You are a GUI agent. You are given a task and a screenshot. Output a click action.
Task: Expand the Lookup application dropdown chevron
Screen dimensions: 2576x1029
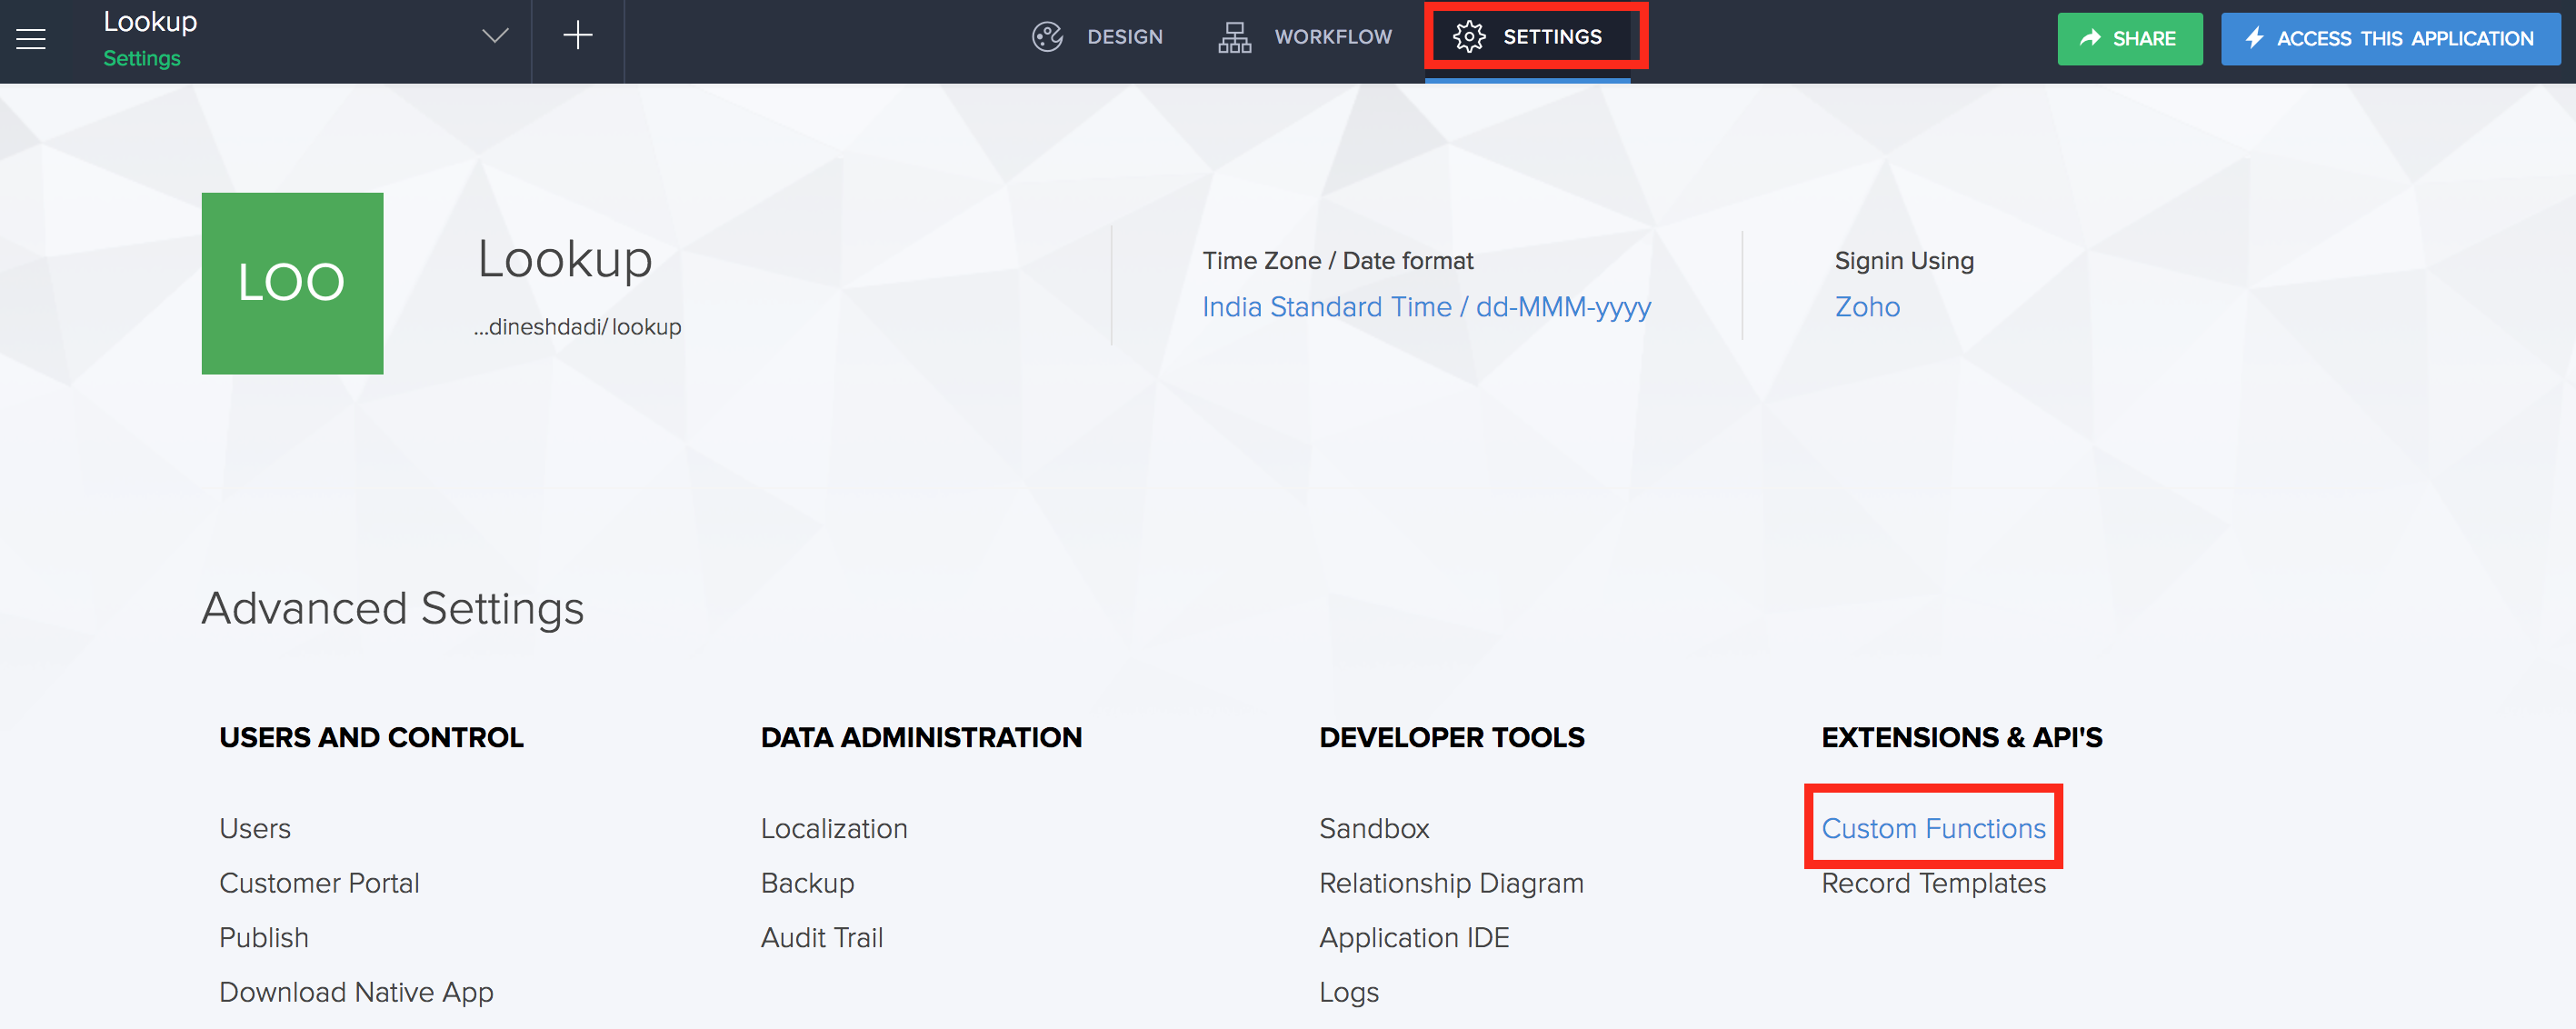495,37
